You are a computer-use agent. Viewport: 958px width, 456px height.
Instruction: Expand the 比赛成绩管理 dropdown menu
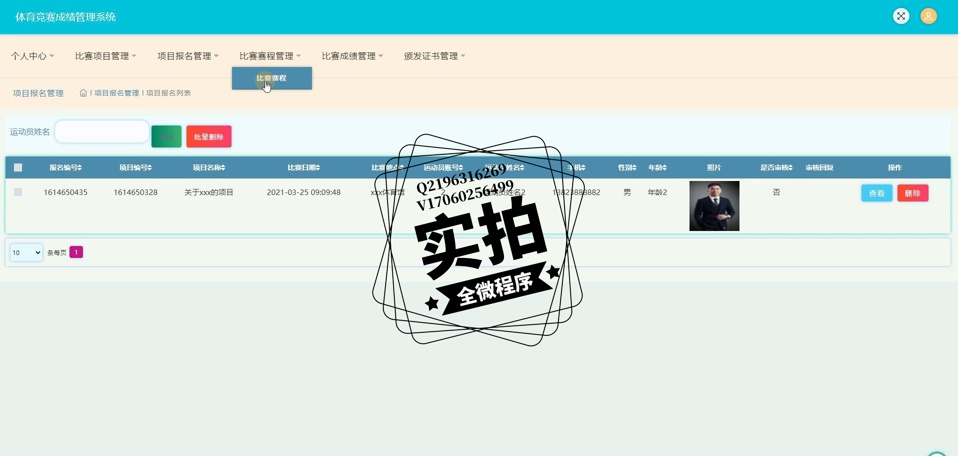pos(352,56)
